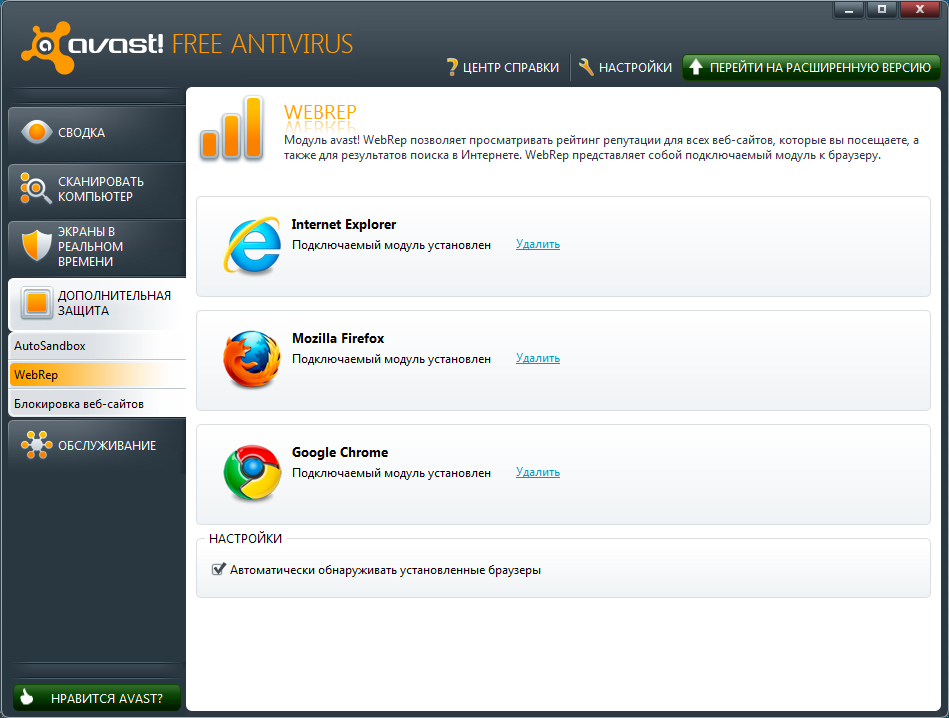This screenshot has width=949, height=718.
Task: Close the avast window
Action: (x=920, y=10)
